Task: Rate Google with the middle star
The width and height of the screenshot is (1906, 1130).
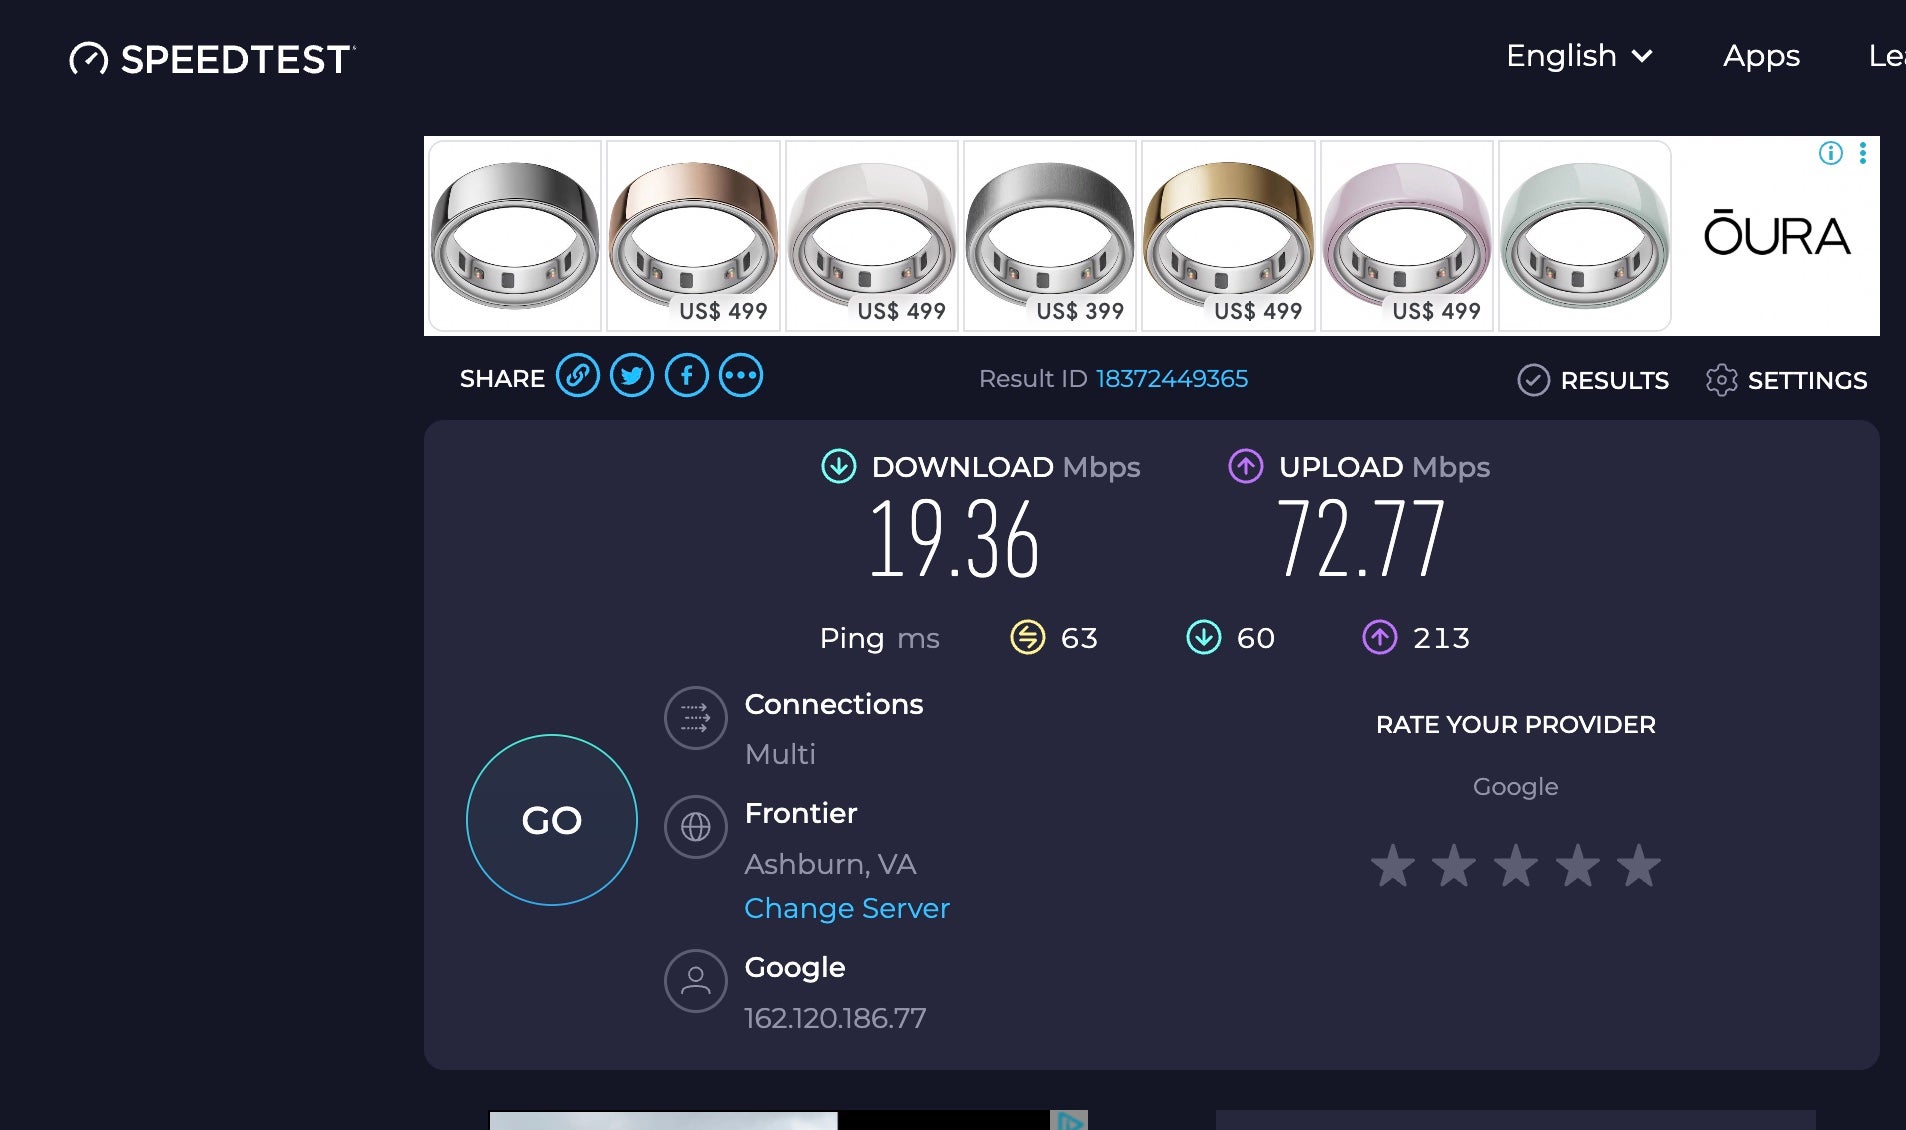Action: tap(1514, 866)
